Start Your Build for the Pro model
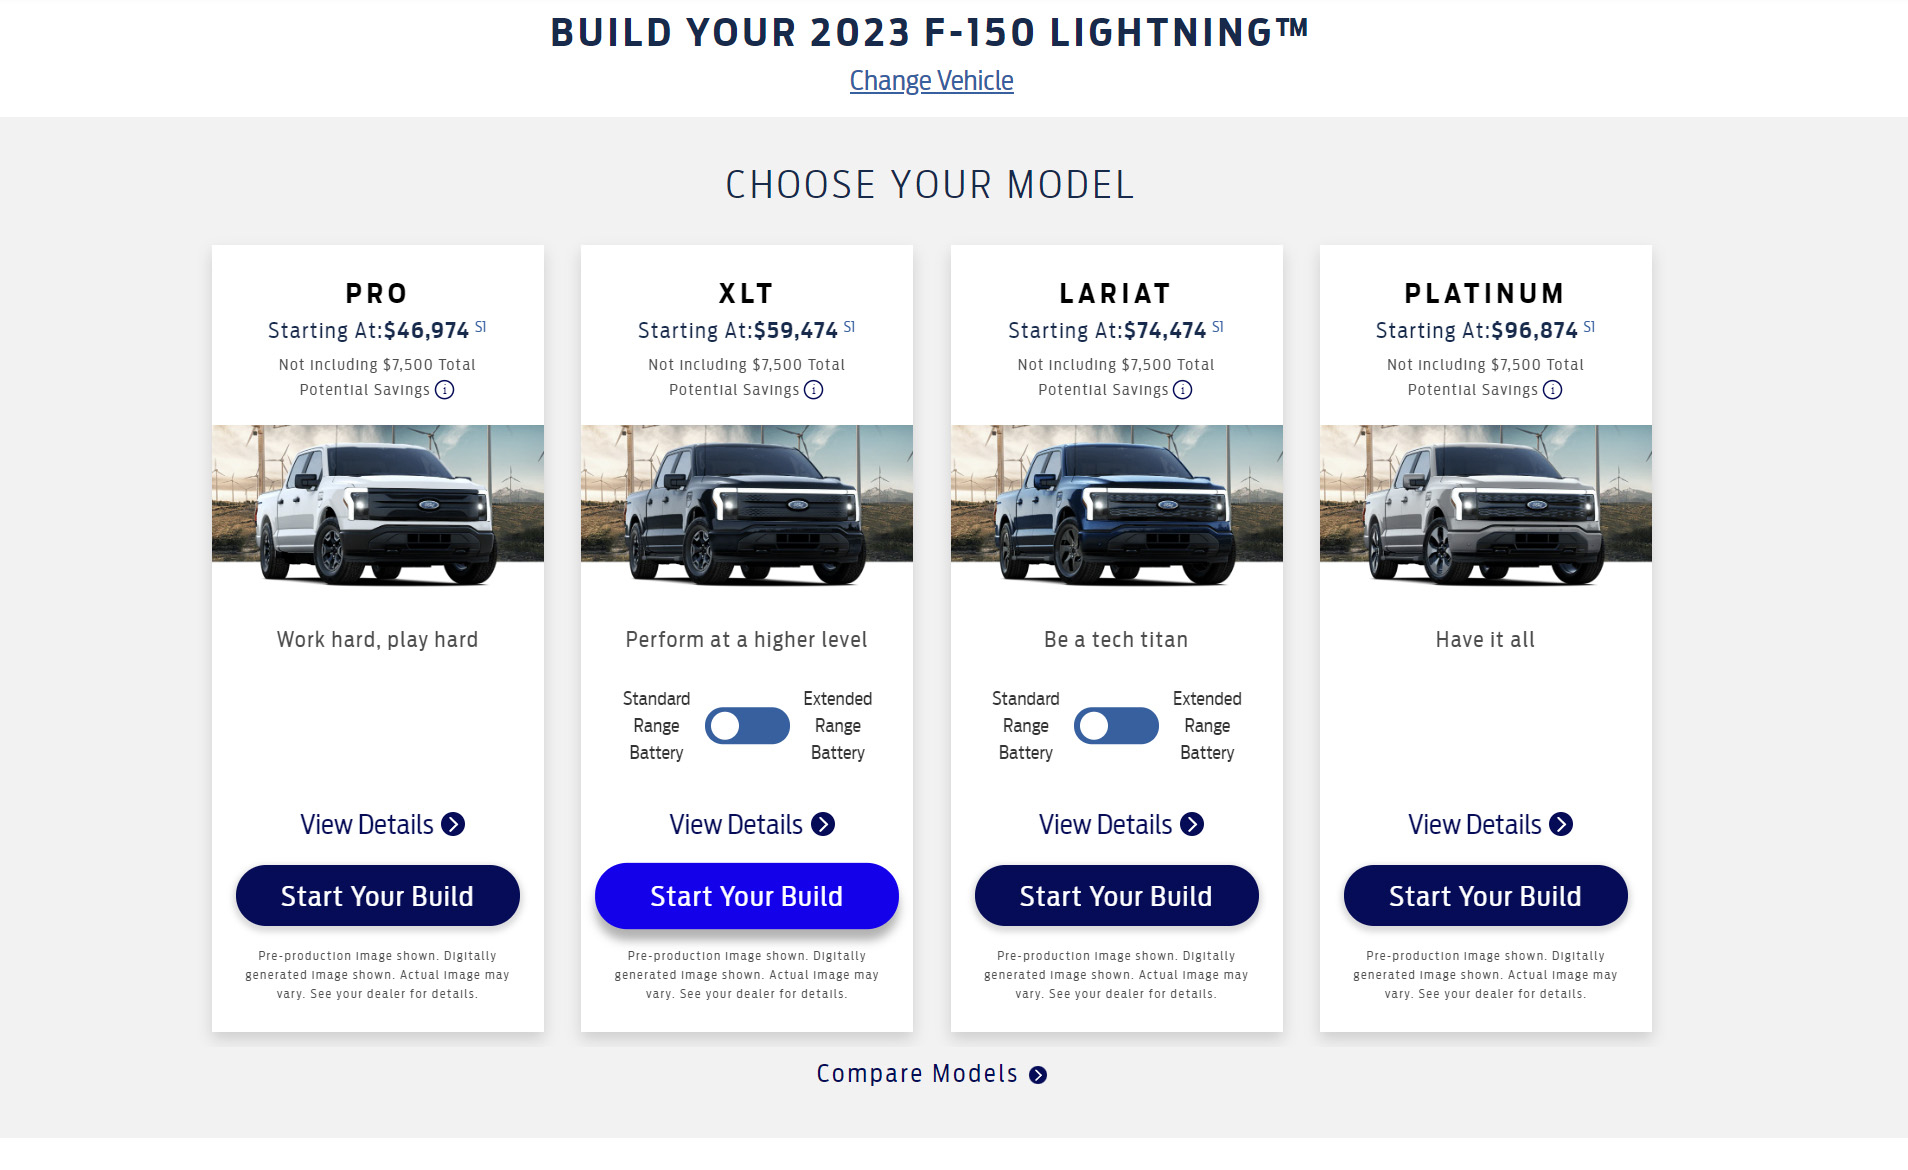Screen dimensions: 1908x1170 (x=377, y=895)
